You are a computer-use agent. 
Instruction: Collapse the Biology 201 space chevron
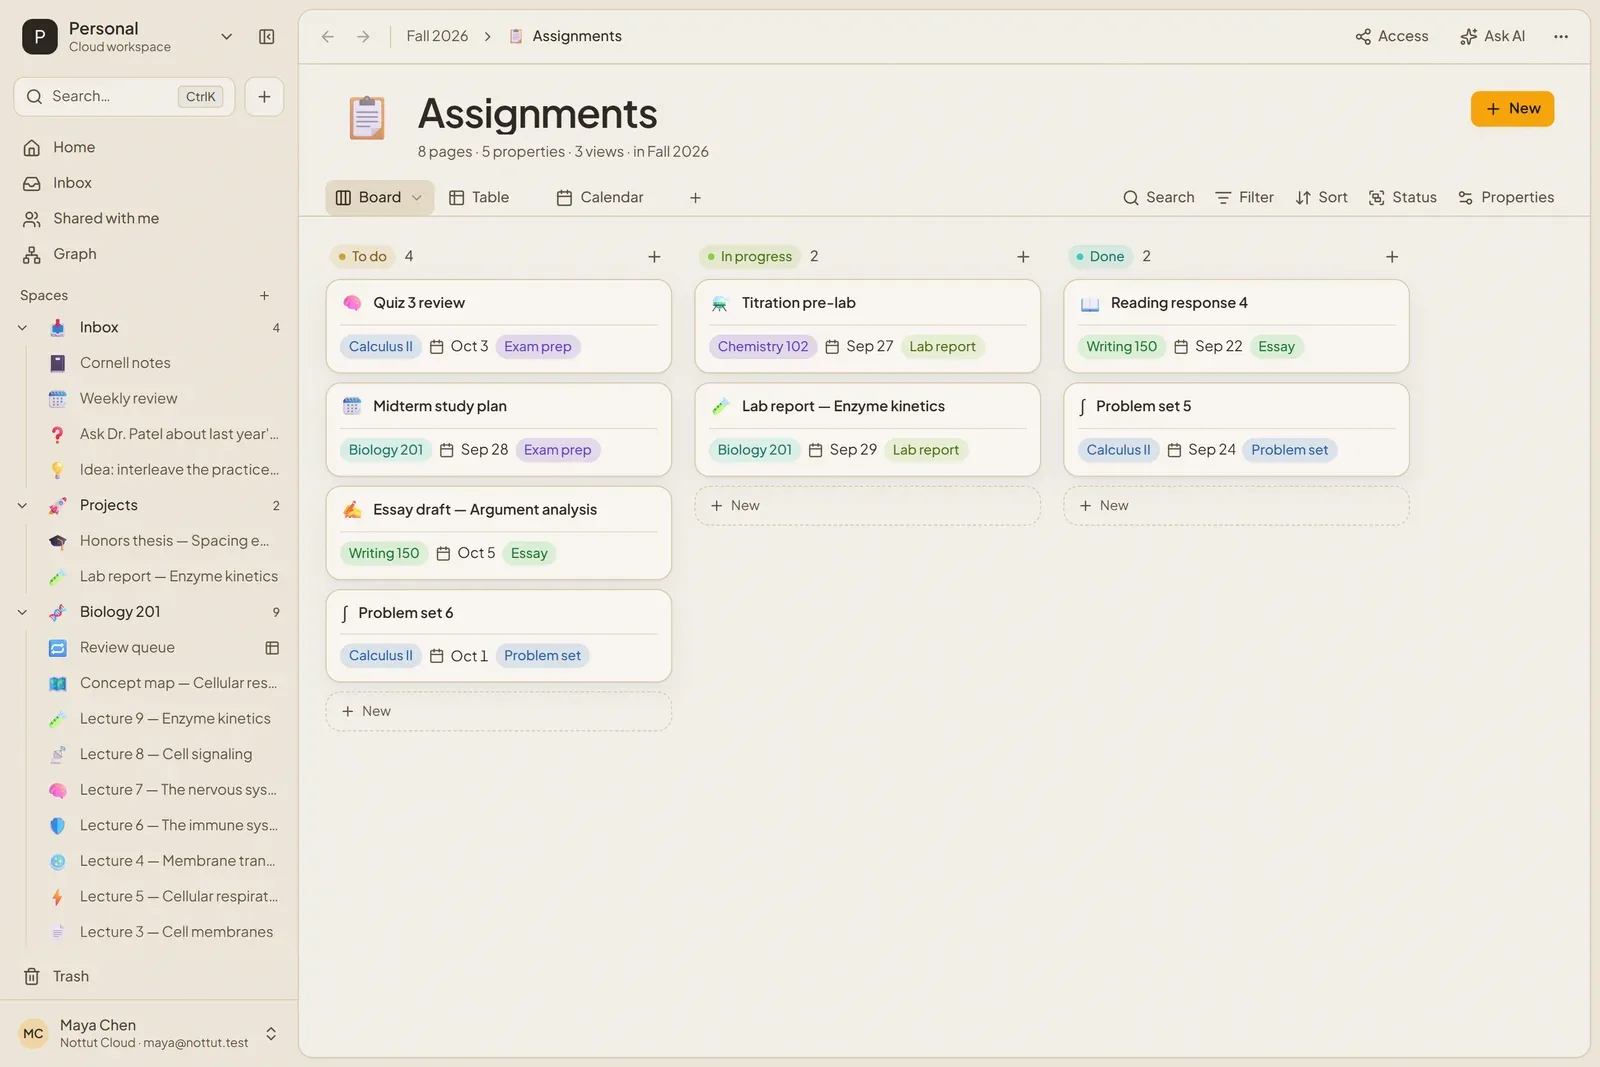(x=22, y=612)
